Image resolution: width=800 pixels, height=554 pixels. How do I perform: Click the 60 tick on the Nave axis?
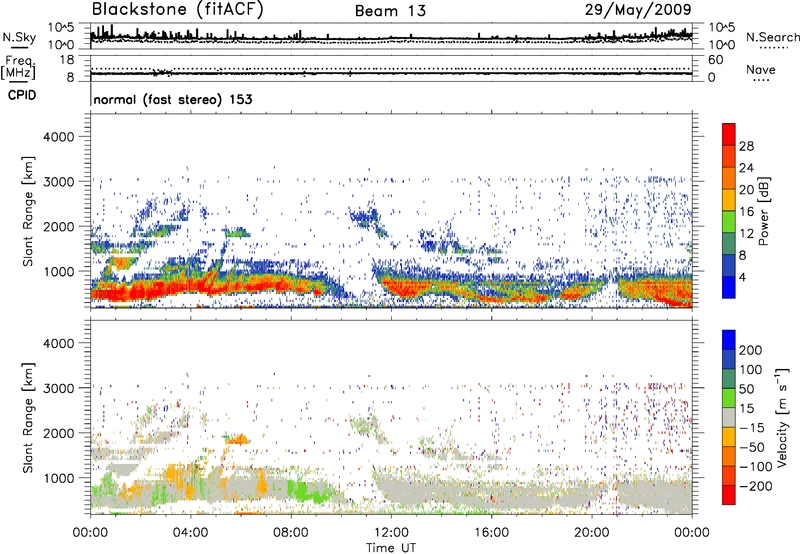715,60
